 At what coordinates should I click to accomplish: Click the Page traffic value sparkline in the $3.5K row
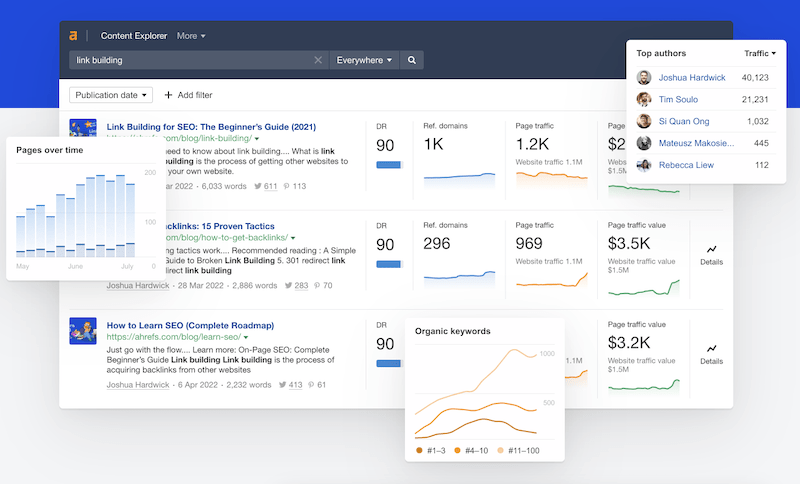pyautogui.click(x=644, y=288)
